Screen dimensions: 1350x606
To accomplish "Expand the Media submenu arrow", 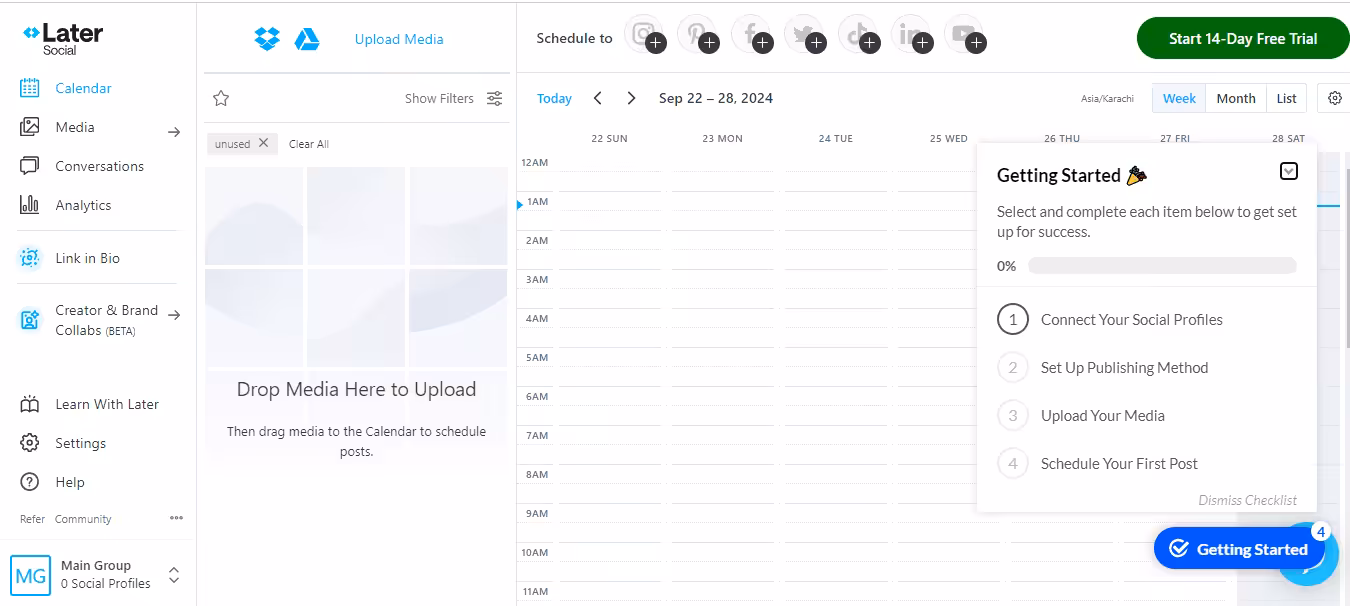I will click(x=174, y=131).
